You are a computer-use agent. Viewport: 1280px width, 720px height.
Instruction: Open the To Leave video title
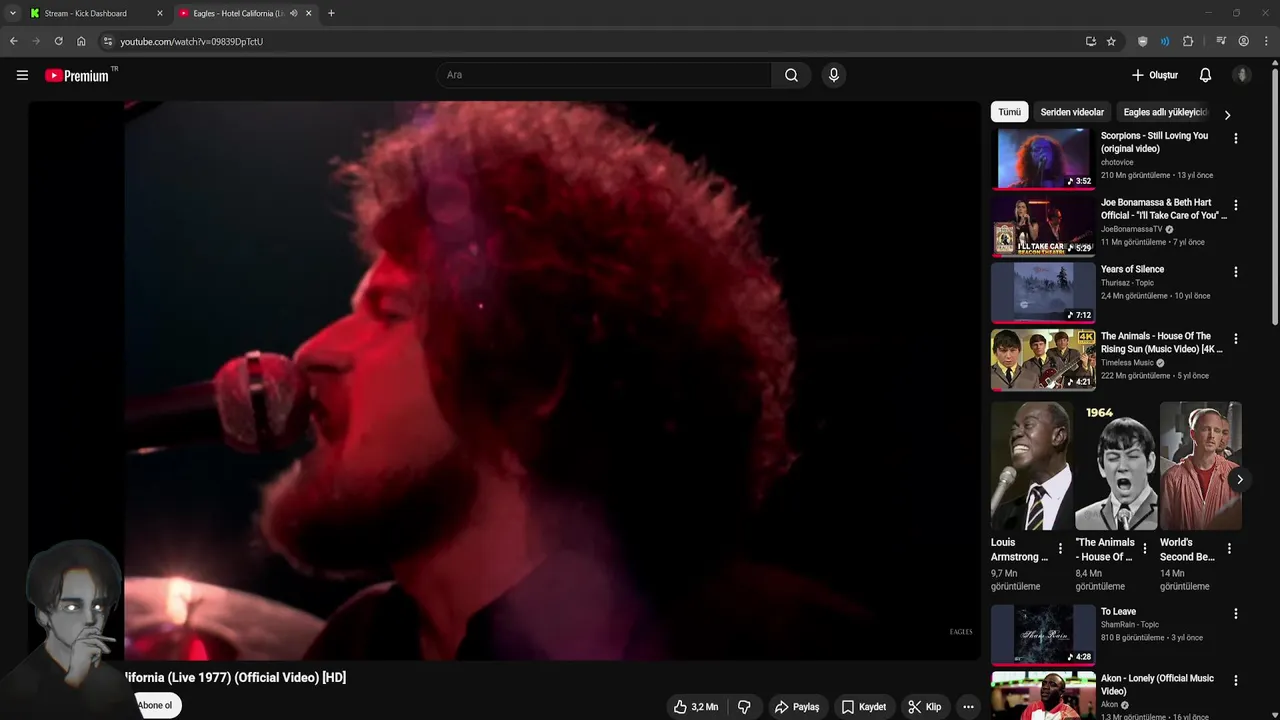click(1118, 611)
